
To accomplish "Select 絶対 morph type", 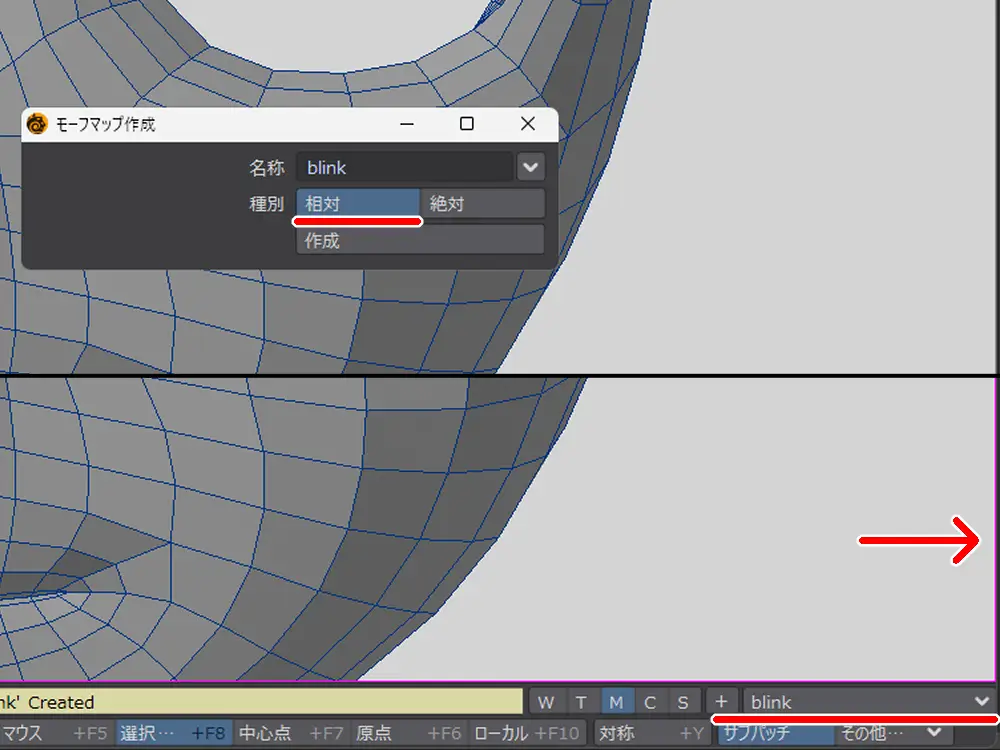I will 483,203.
